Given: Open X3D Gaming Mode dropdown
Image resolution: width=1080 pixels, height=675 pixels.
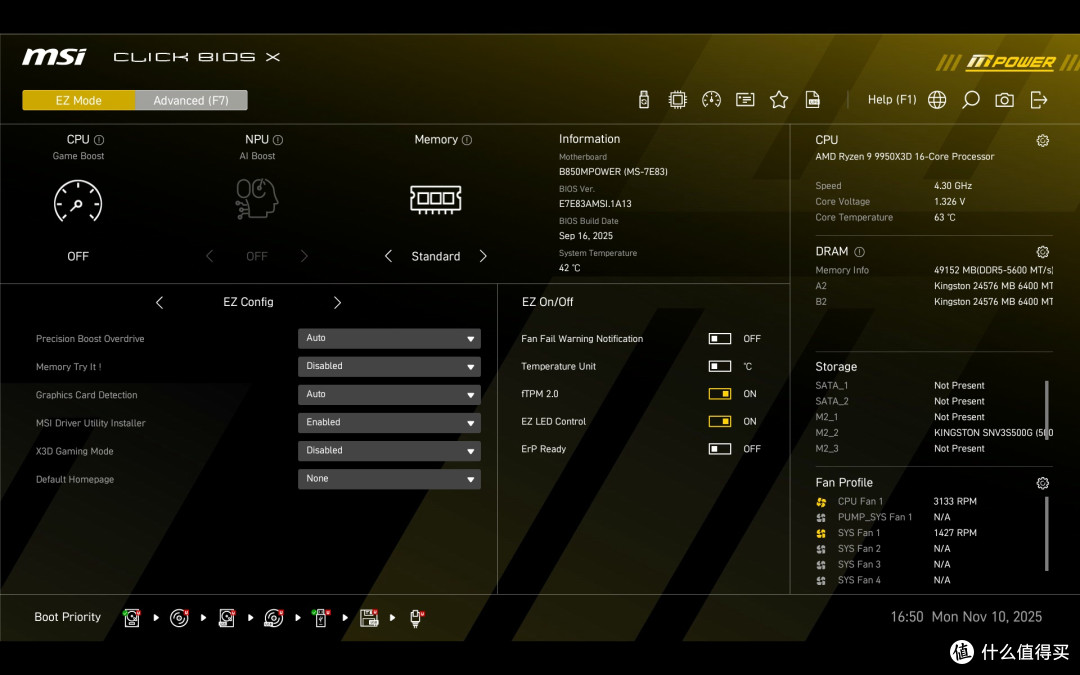Looking at the screenshot, I should tap(389, 450).
